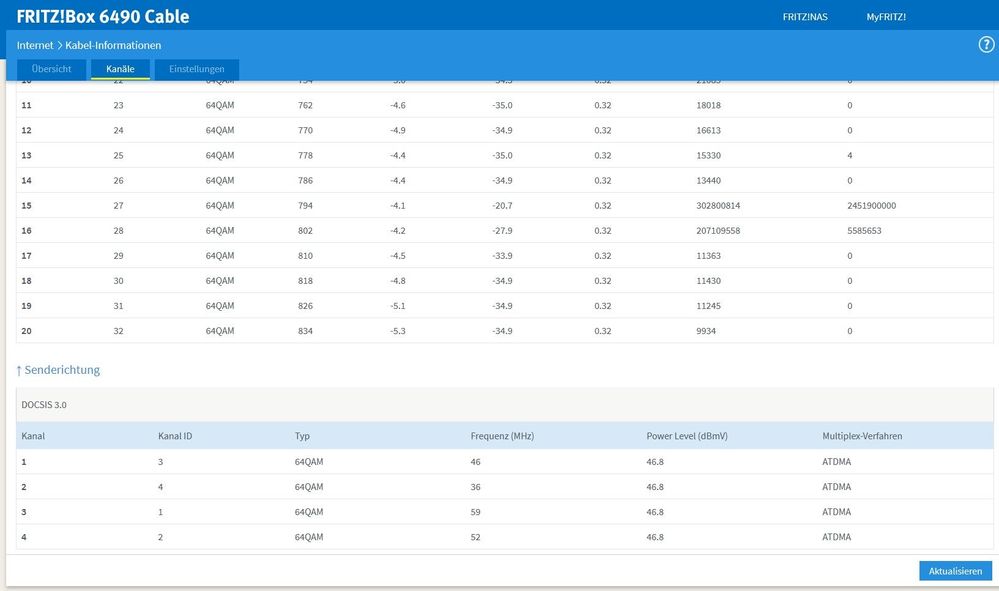
Task: Click upstream frequency 36
Action: 475,487
